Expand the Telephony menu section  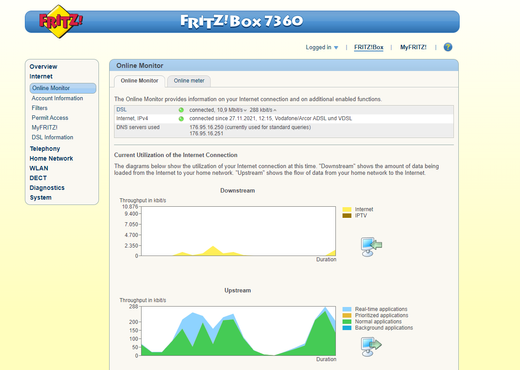click(x=45, y=149)
